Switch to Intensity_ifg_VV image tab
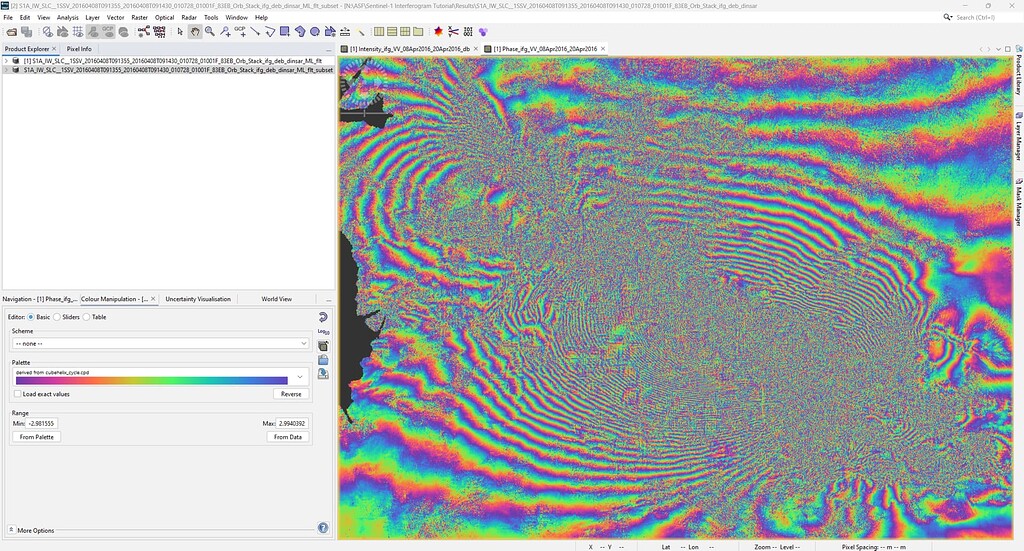The image size is (1024, 551). point(408,48)
